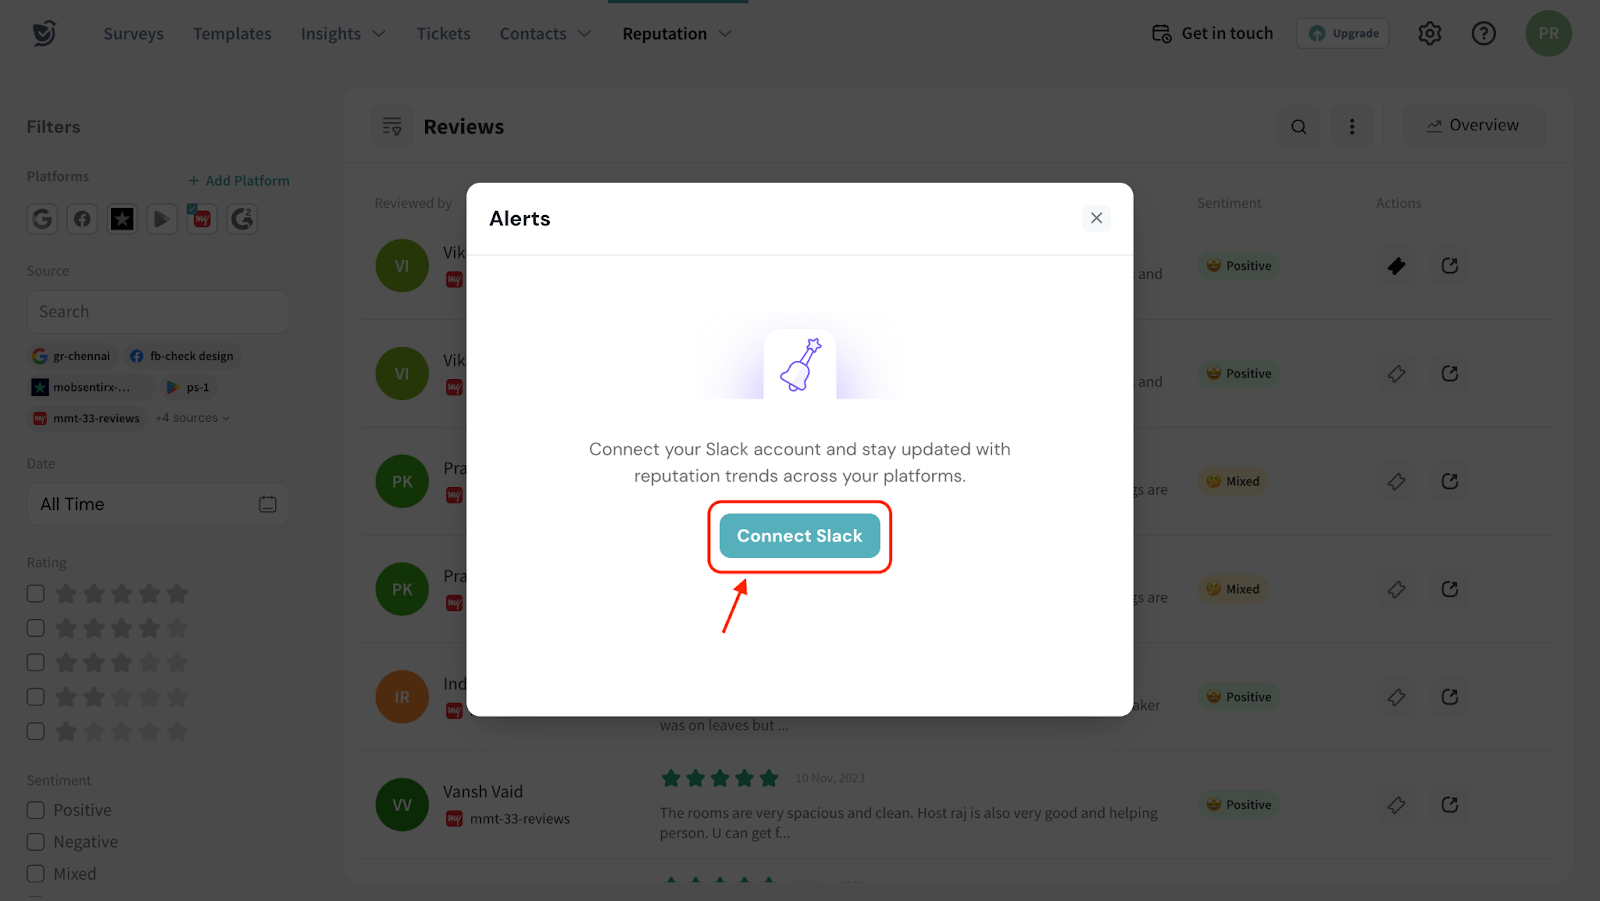
Task: Click the Trustpilot star platform icon
Action: tap(122, 219)
